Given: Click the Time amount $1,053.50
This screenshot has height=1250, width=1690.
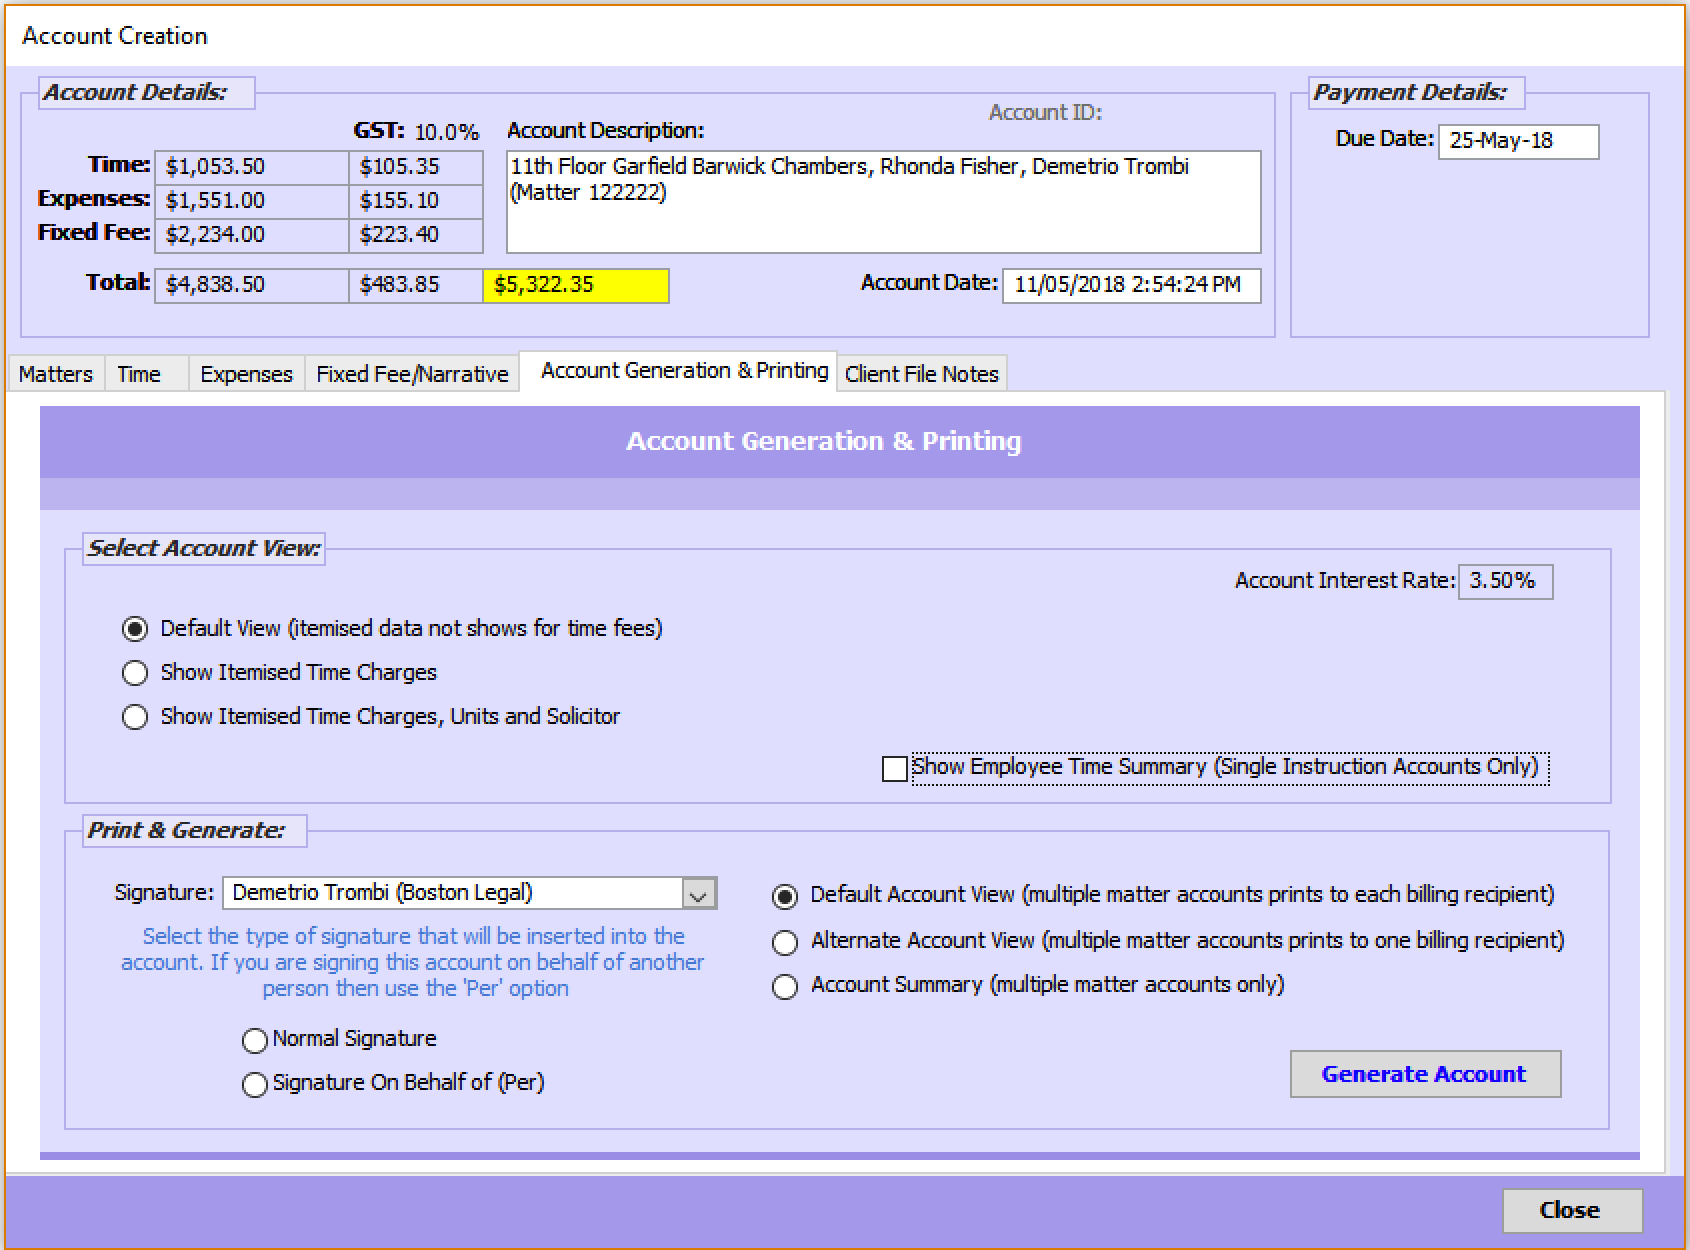Looking at the screenshot, I should (251, 167).
